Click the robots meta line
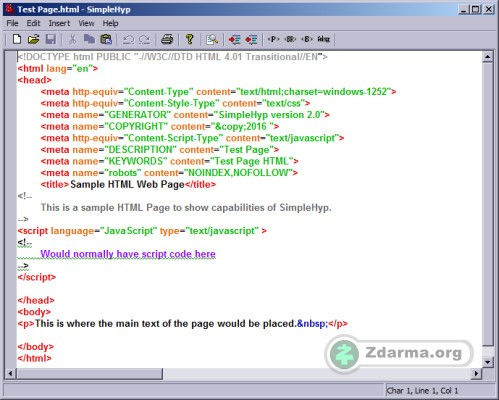This screenshot has height=400, width=499. coord(169,173)
